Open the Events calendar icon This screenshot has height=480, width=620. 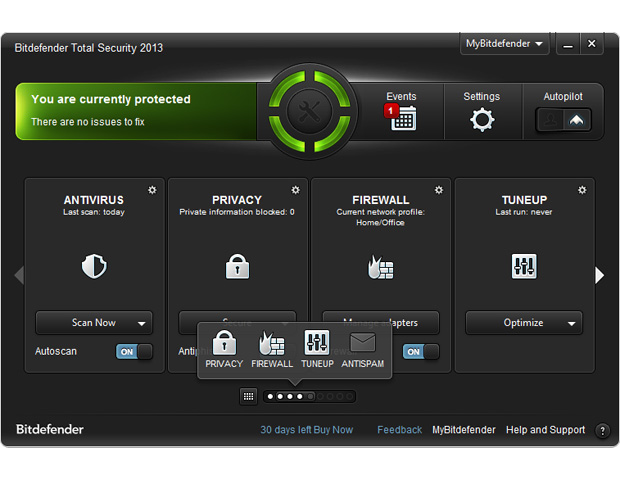[x=402, y=118]
